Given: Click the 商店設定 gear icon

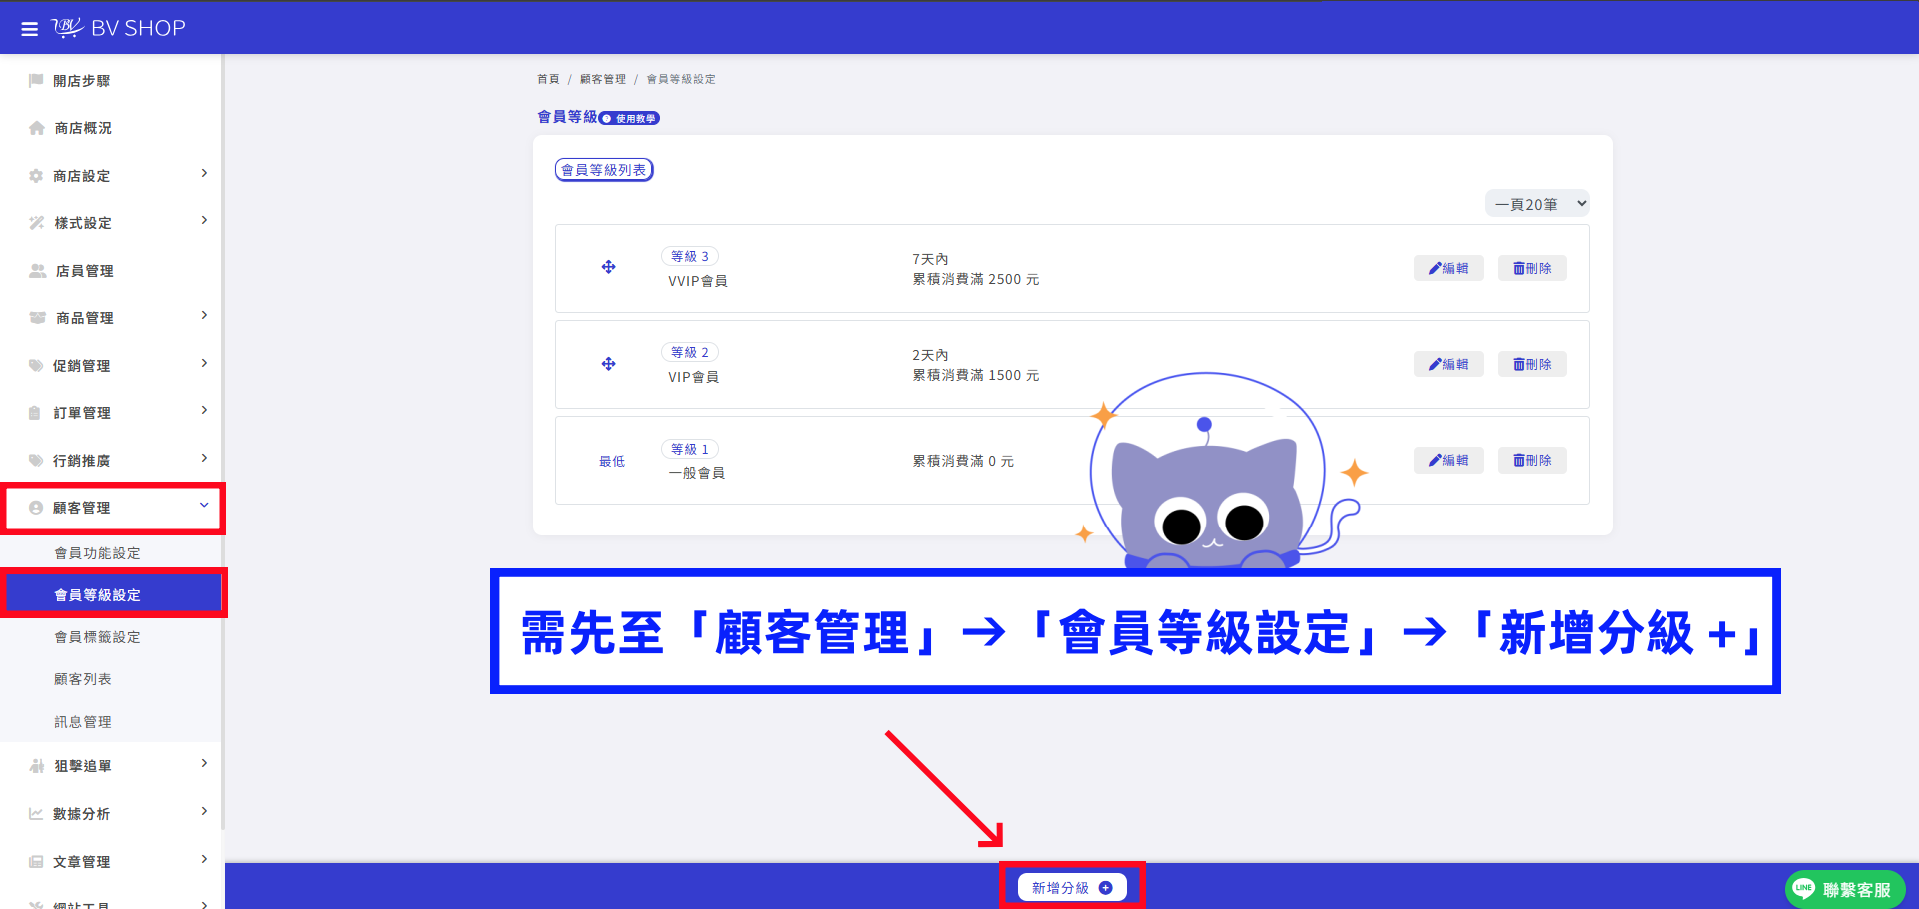Looking at the screenshot, I should pos(36,176).
